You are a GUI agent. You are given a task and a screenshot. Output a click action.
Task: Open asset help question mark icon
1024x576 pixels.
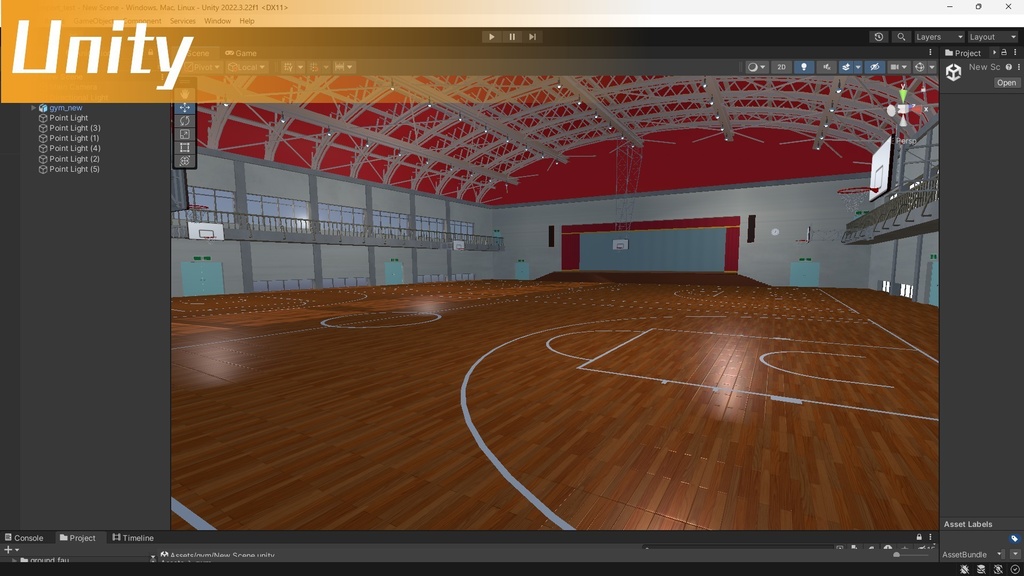(1008, 67)
